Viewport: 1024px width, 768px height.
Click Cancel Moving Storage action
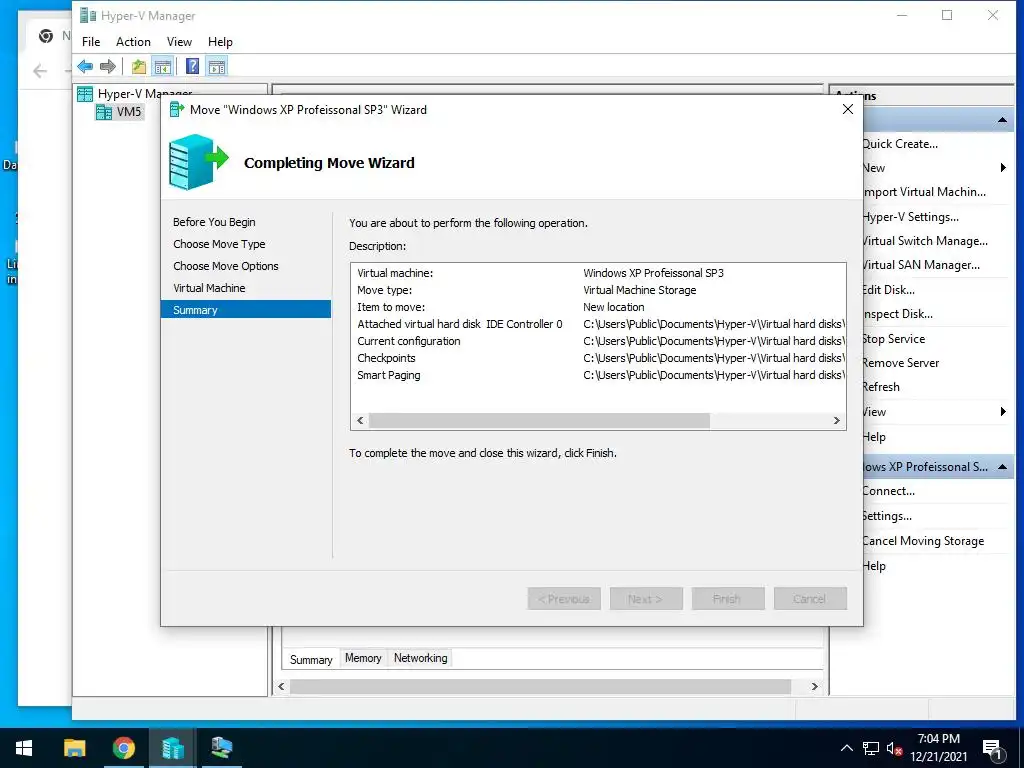923,541
